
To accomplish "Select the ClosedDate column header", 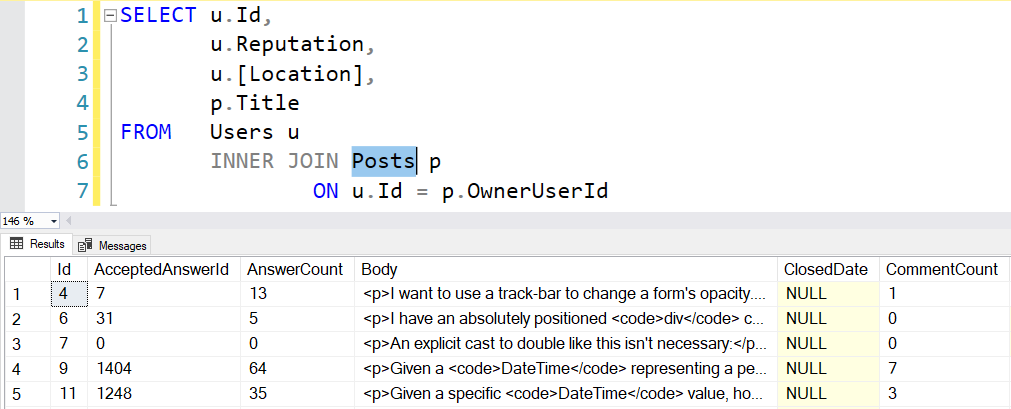I will [x=828, y=269].
